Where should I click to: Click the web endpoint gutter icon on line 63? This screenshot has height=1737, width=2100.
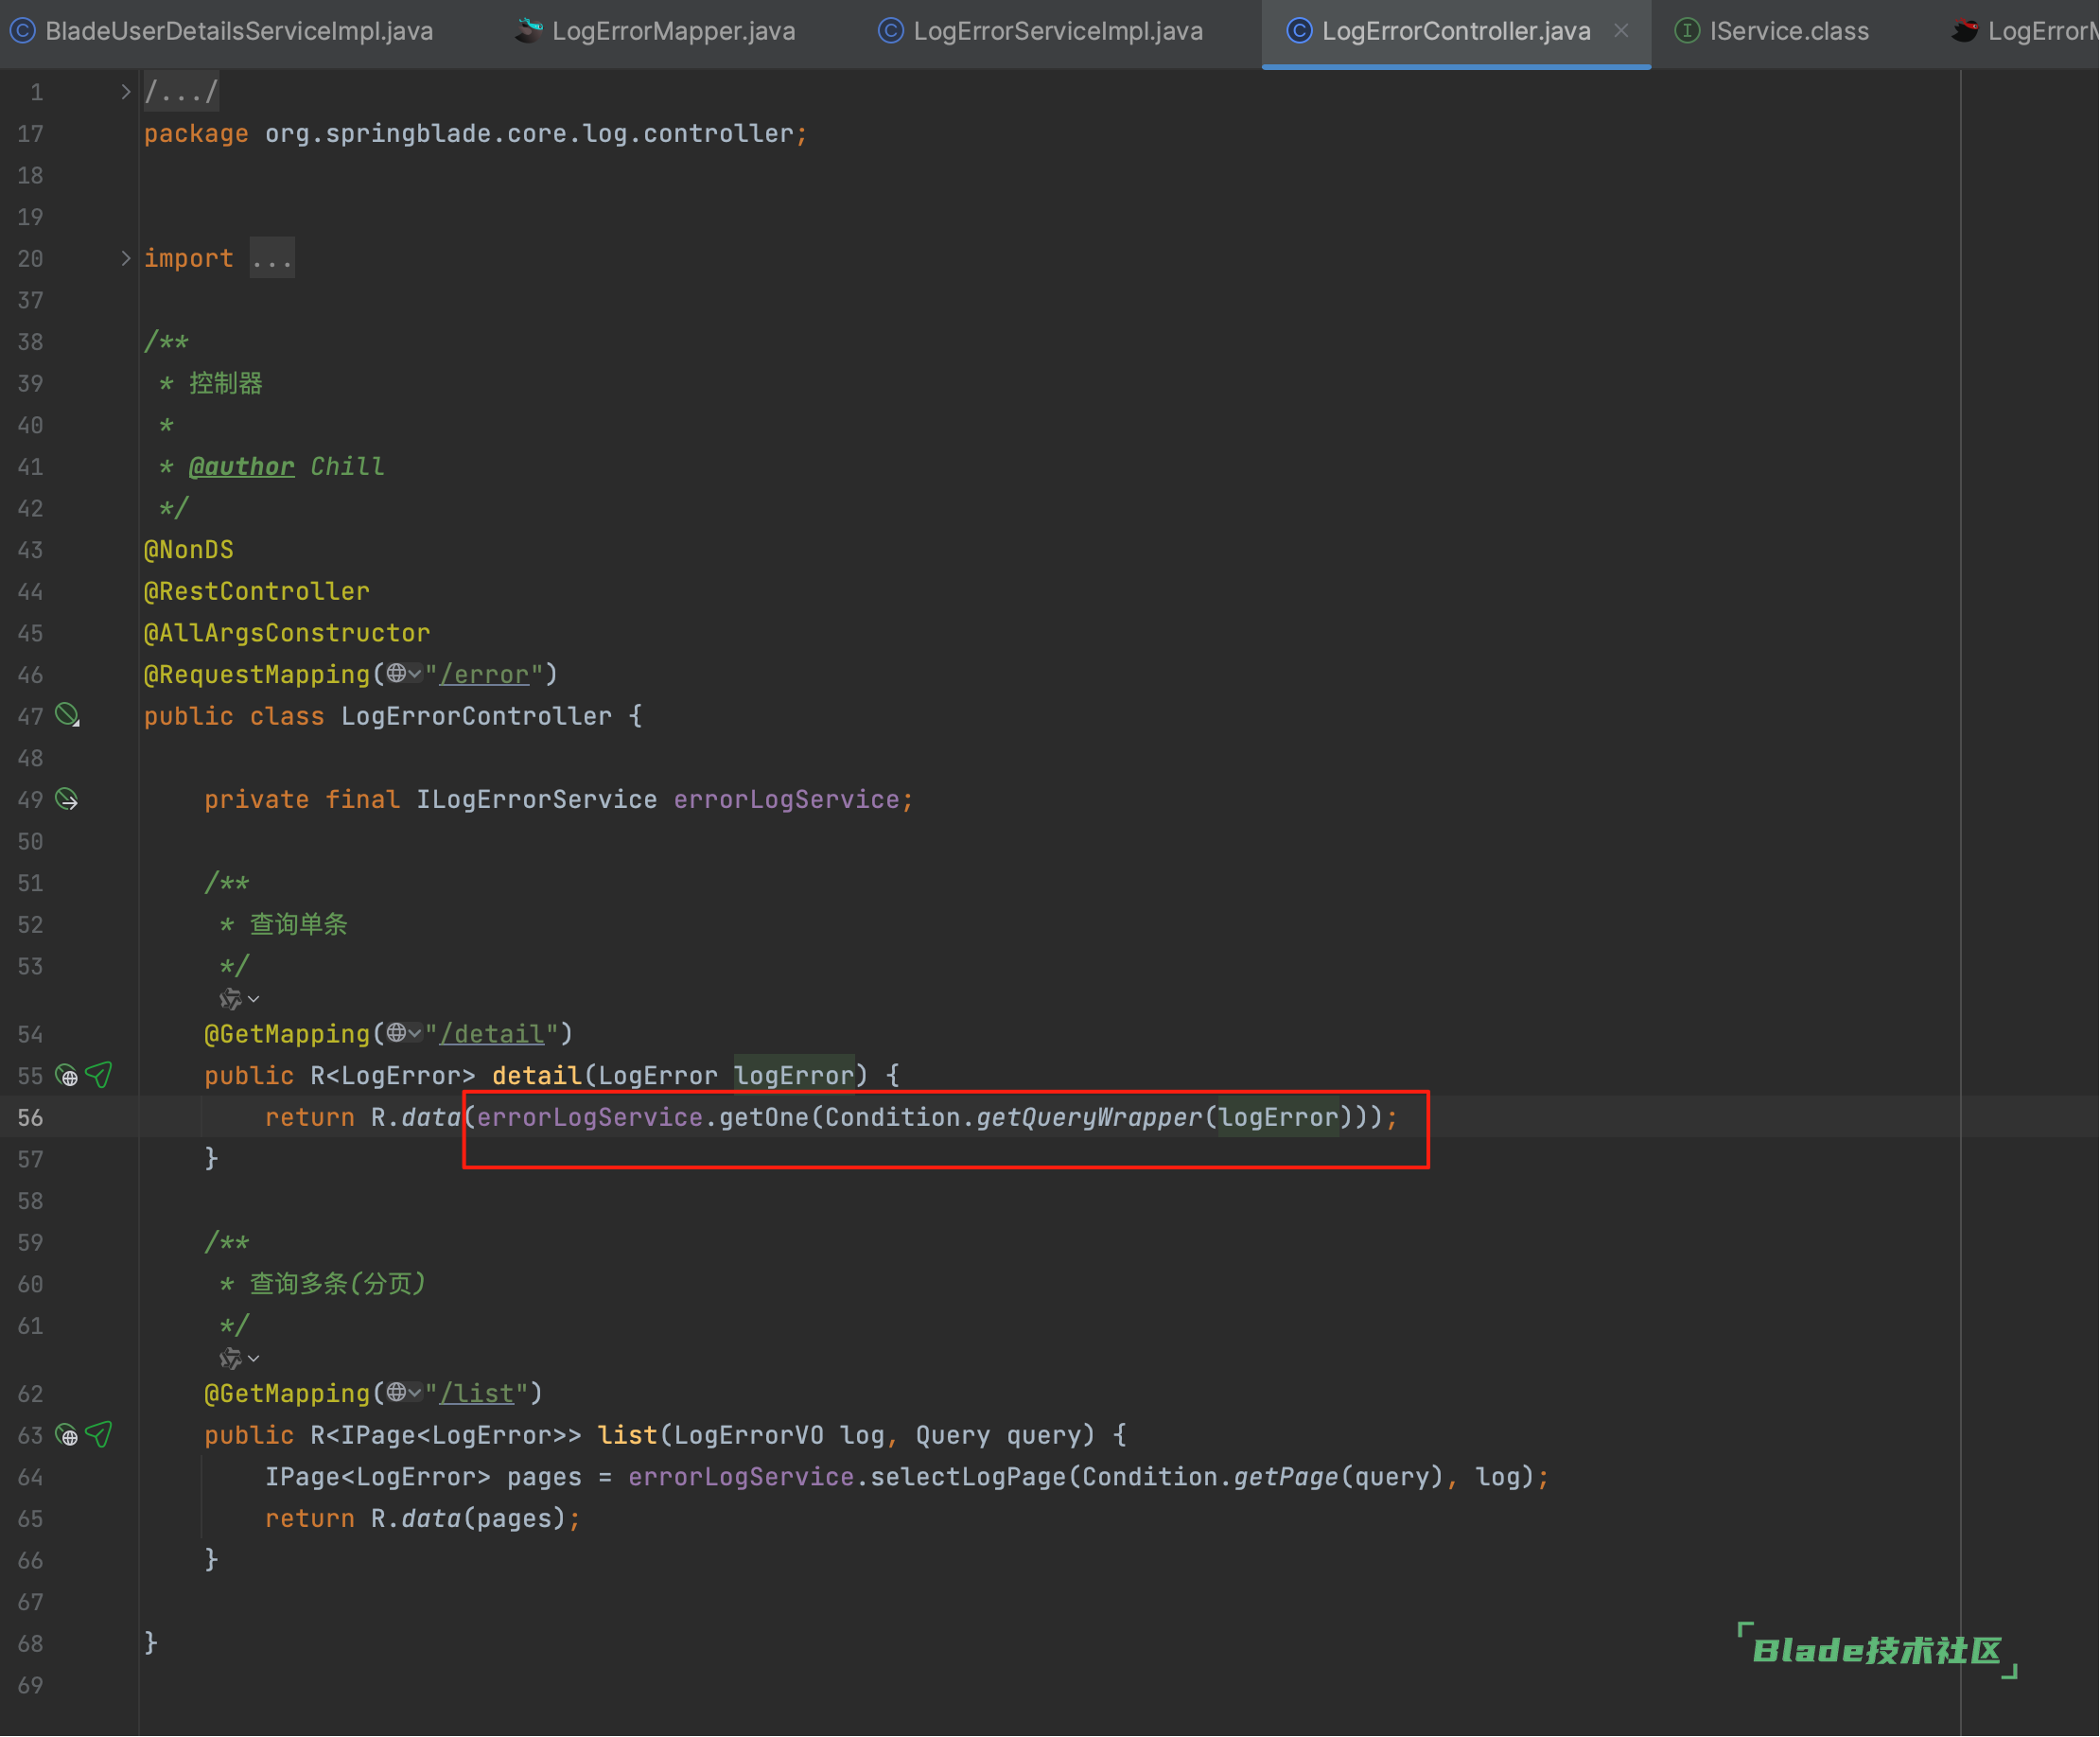pos(67,1436)
